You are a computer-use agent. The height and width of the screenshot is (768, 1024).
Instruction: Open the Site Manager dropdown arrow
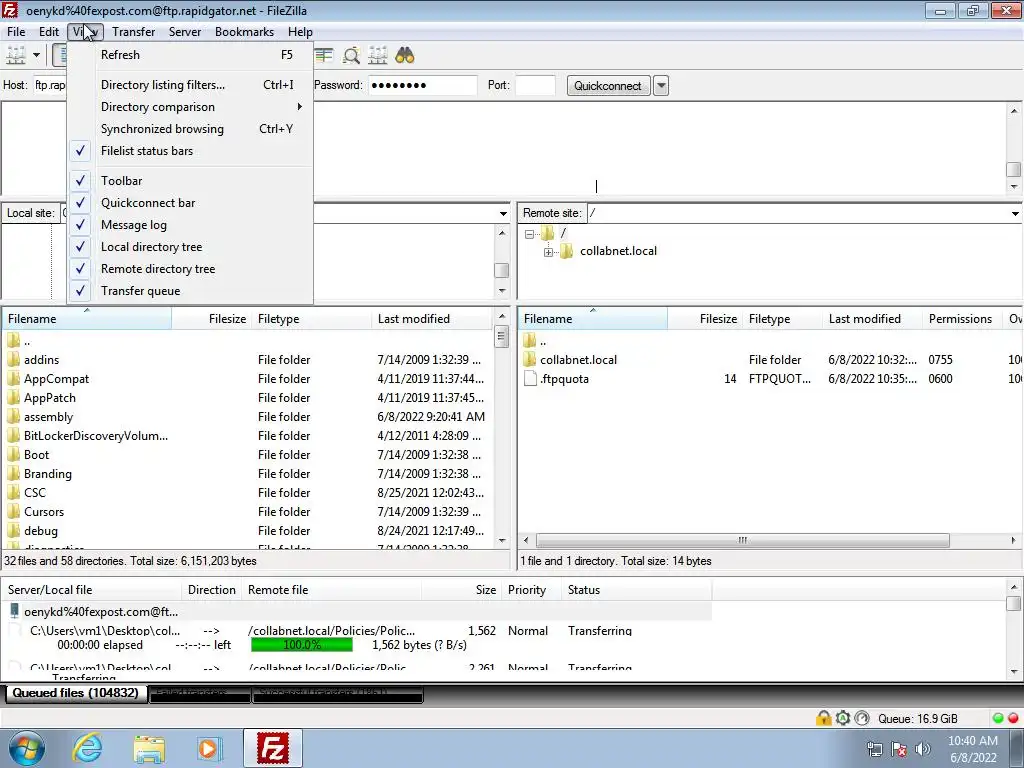pyautogui.click(x=37, y=56)
